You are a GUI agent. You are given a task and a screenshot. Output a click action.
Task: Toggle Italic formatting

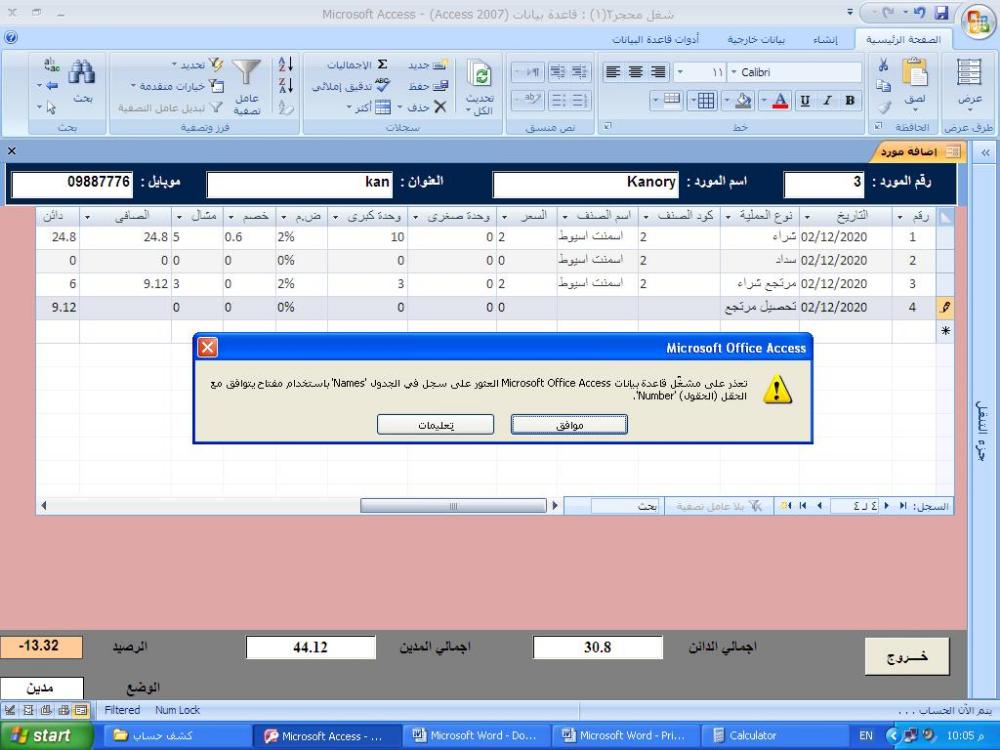(x=827, y=100)
